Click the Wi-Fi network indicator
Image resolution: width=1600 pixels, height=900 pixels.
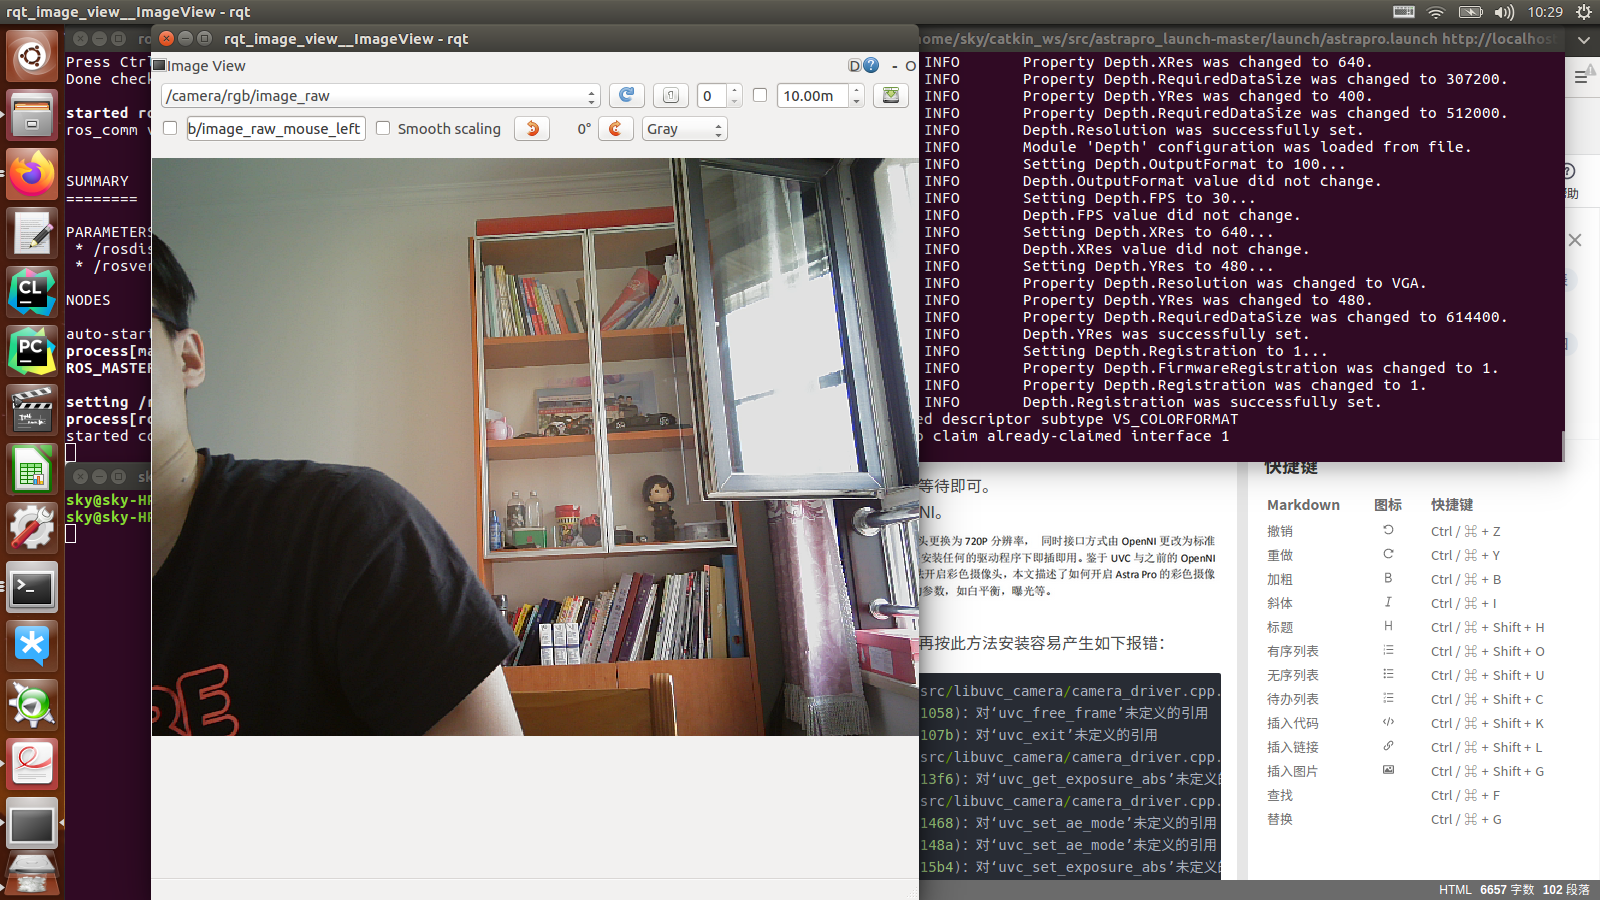click(1436, 12)
